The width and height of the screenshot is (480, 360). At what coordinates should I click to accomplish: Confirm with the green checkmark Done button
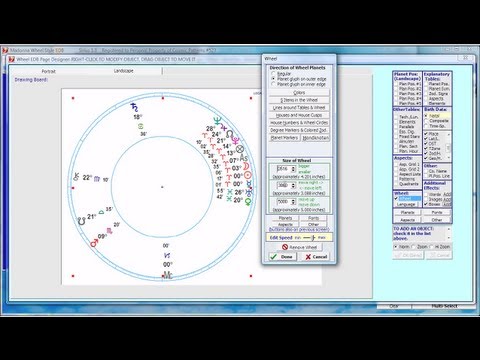pos(283,257)
